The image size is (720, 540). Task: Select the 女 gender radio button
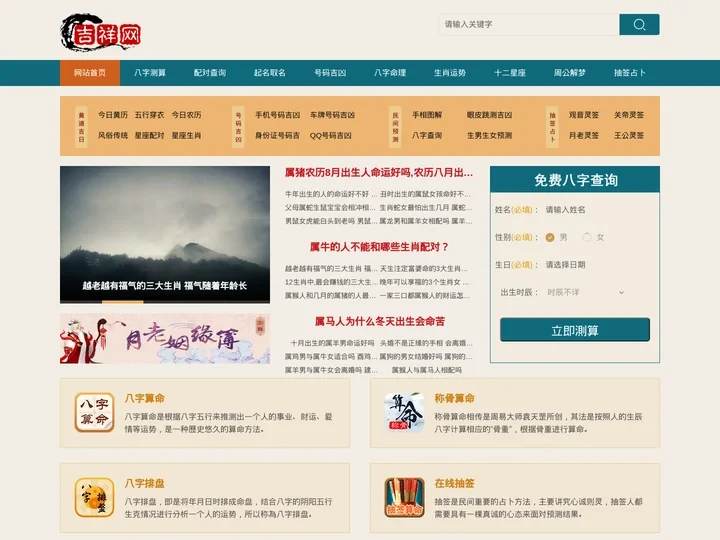click(586, 237)
